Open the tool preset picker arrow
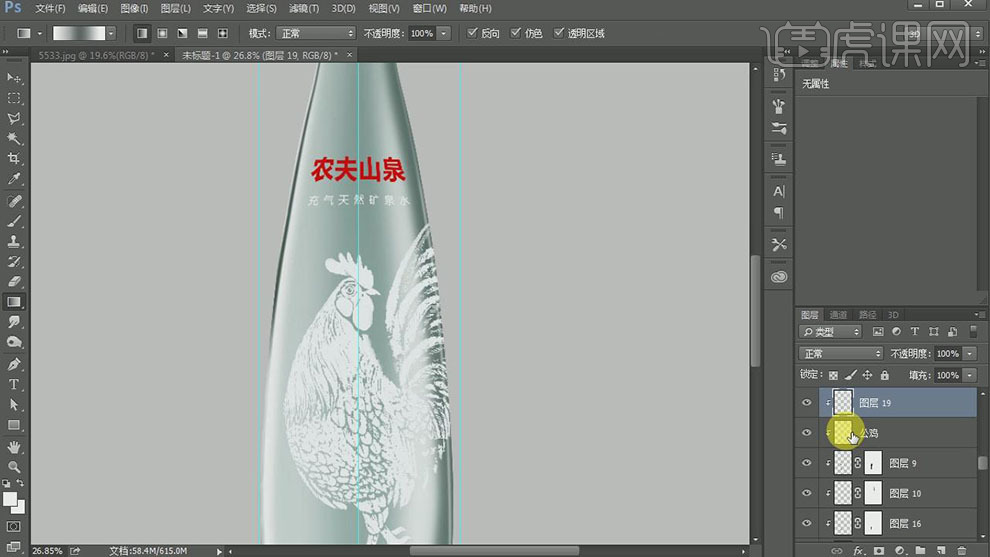The height and width of the screenshot is (557, 990). click(39, 33)
